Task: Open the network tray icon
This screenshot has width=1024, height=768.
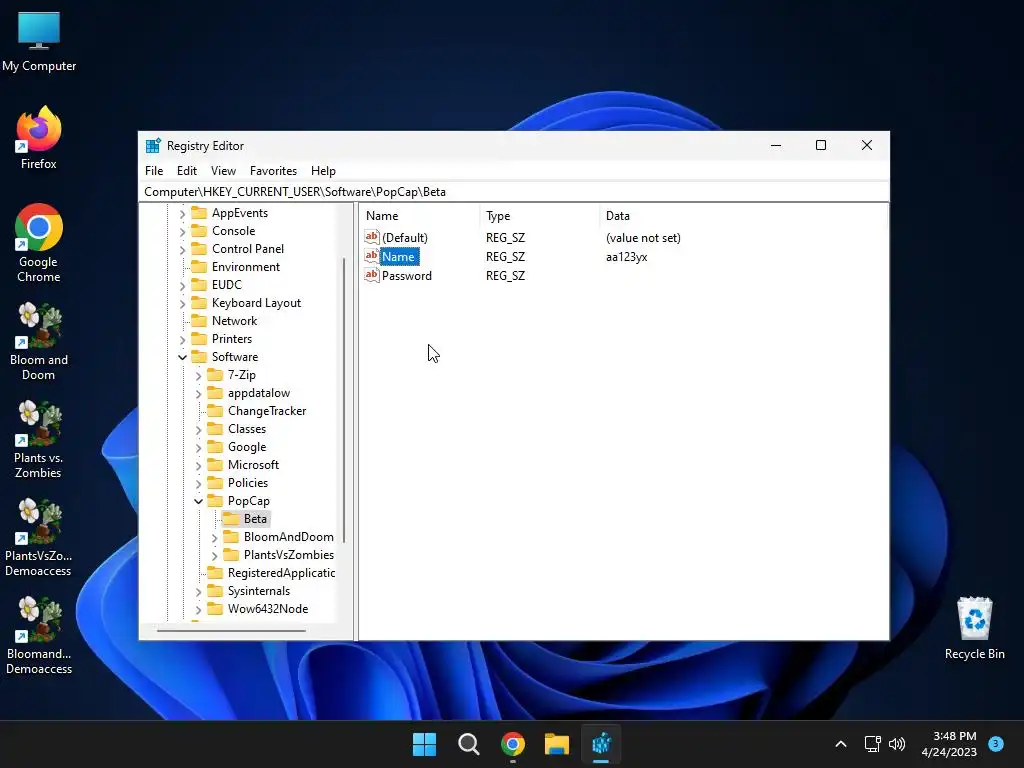Action: 872,744
